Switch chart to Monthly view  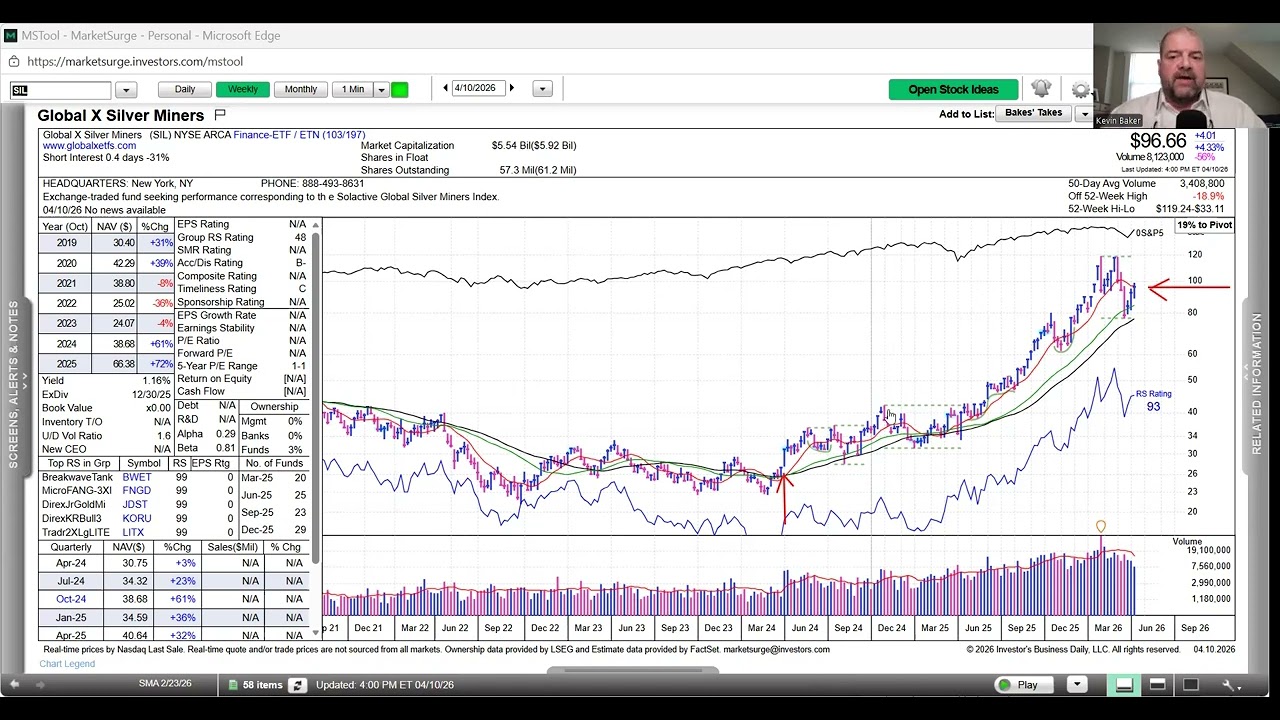(300, 89)
